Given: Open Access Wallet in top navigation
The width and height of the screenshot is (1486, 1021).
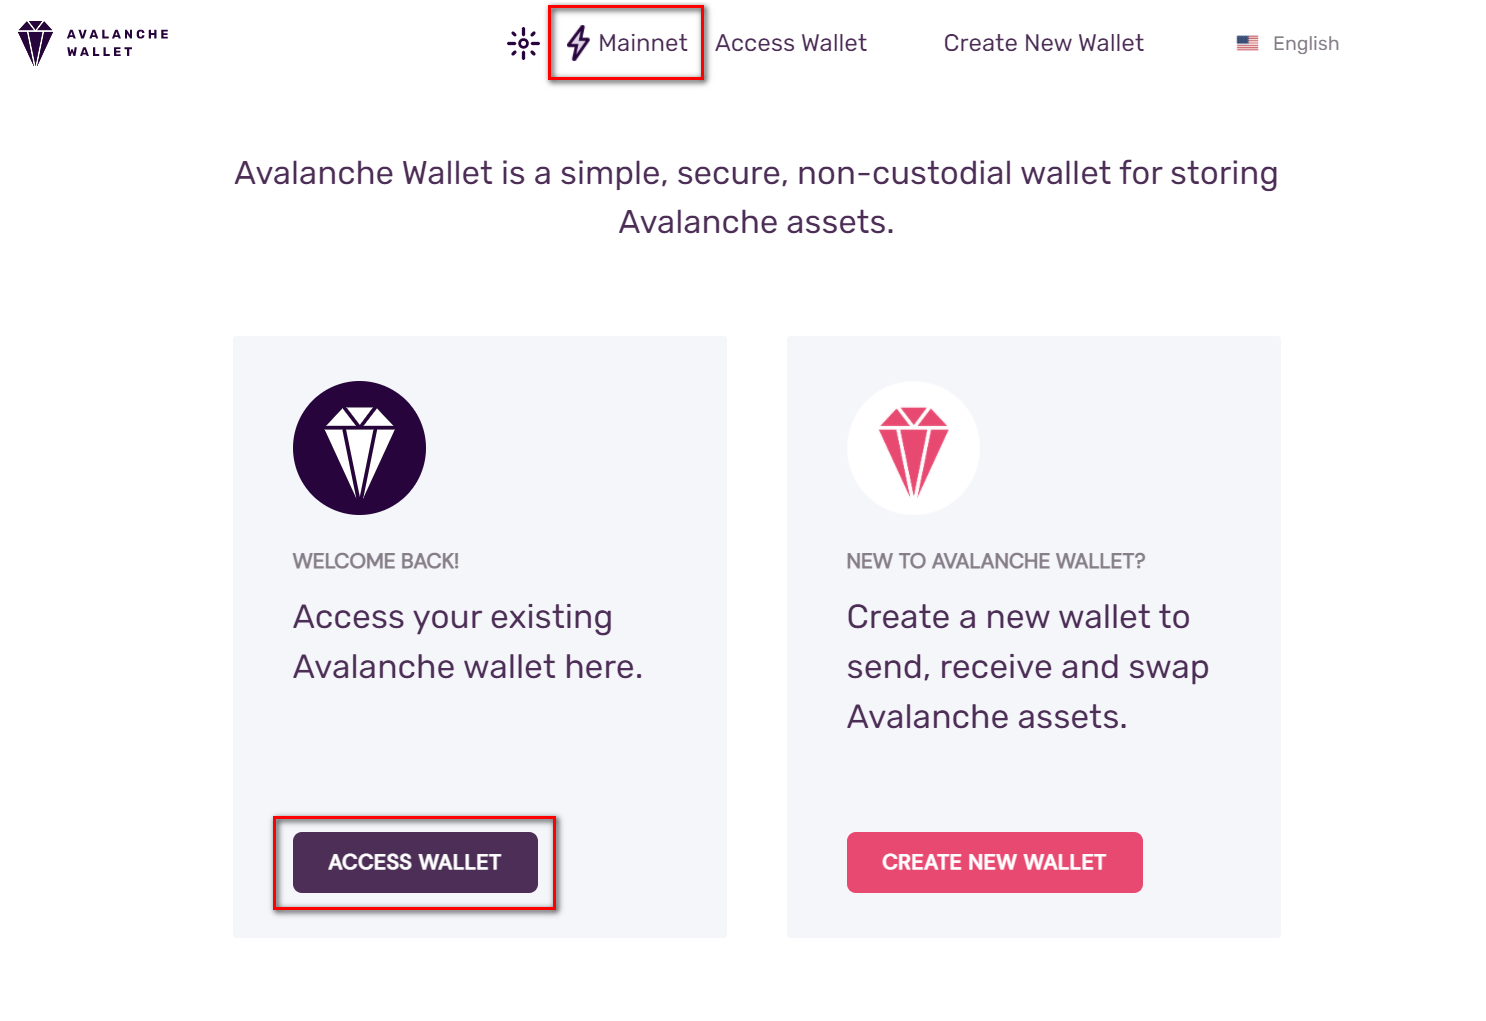Looking at the screenshot, I should pos(791,43).
